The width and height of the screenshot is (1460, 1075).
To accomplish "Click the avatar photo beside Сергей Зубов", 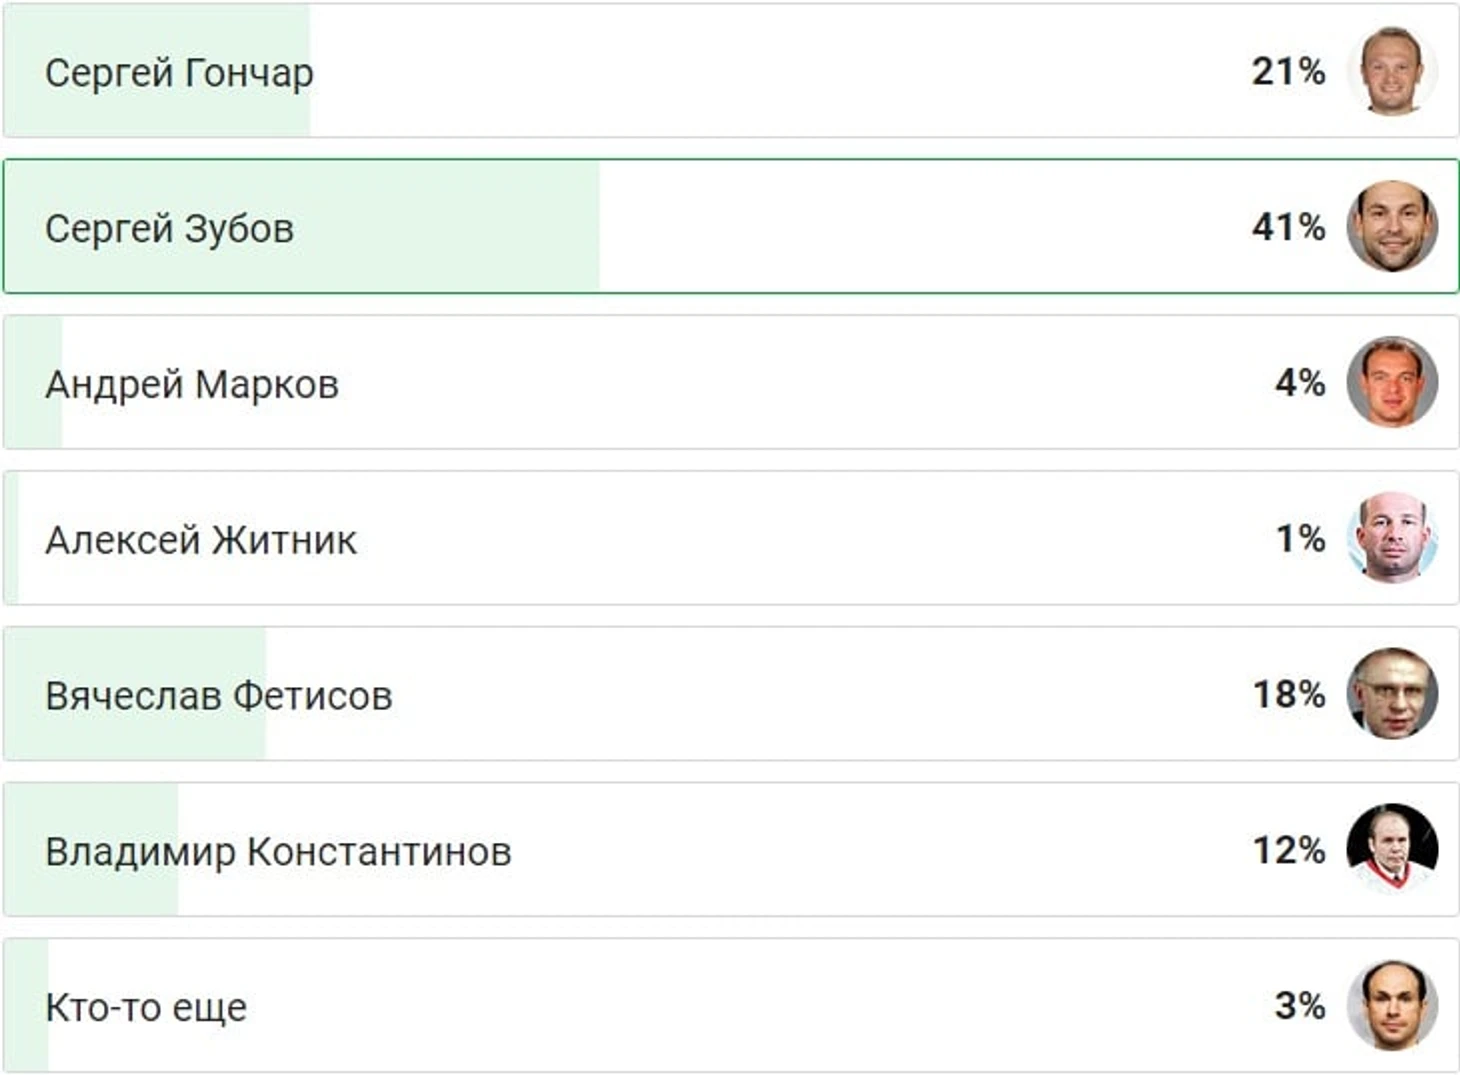I will [x=1392, y=227].
